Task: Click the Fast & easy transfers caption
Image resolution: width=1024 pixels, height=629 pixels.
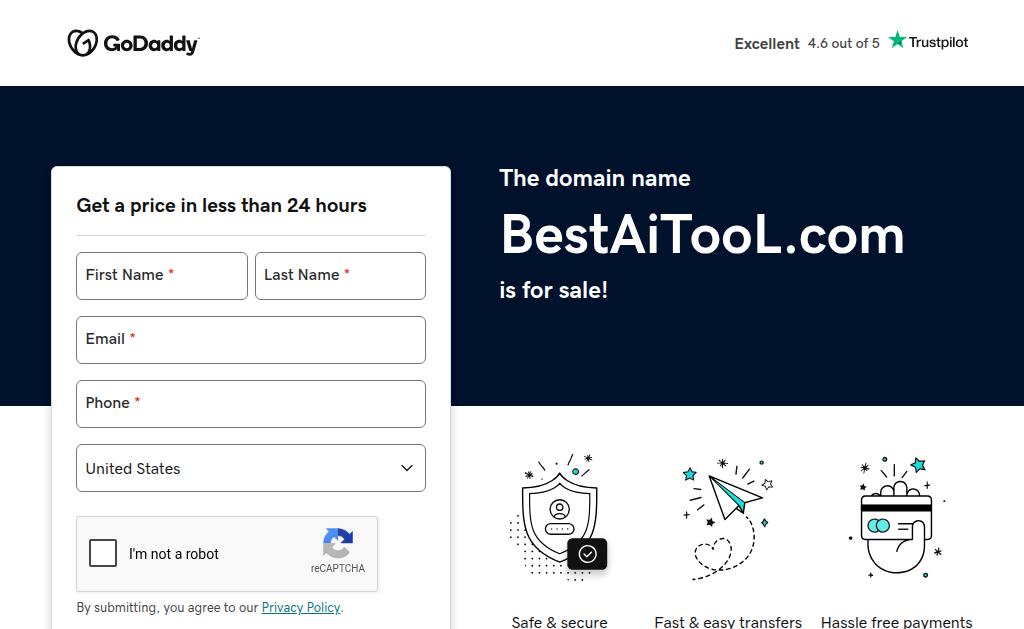Action: (728, 622)
